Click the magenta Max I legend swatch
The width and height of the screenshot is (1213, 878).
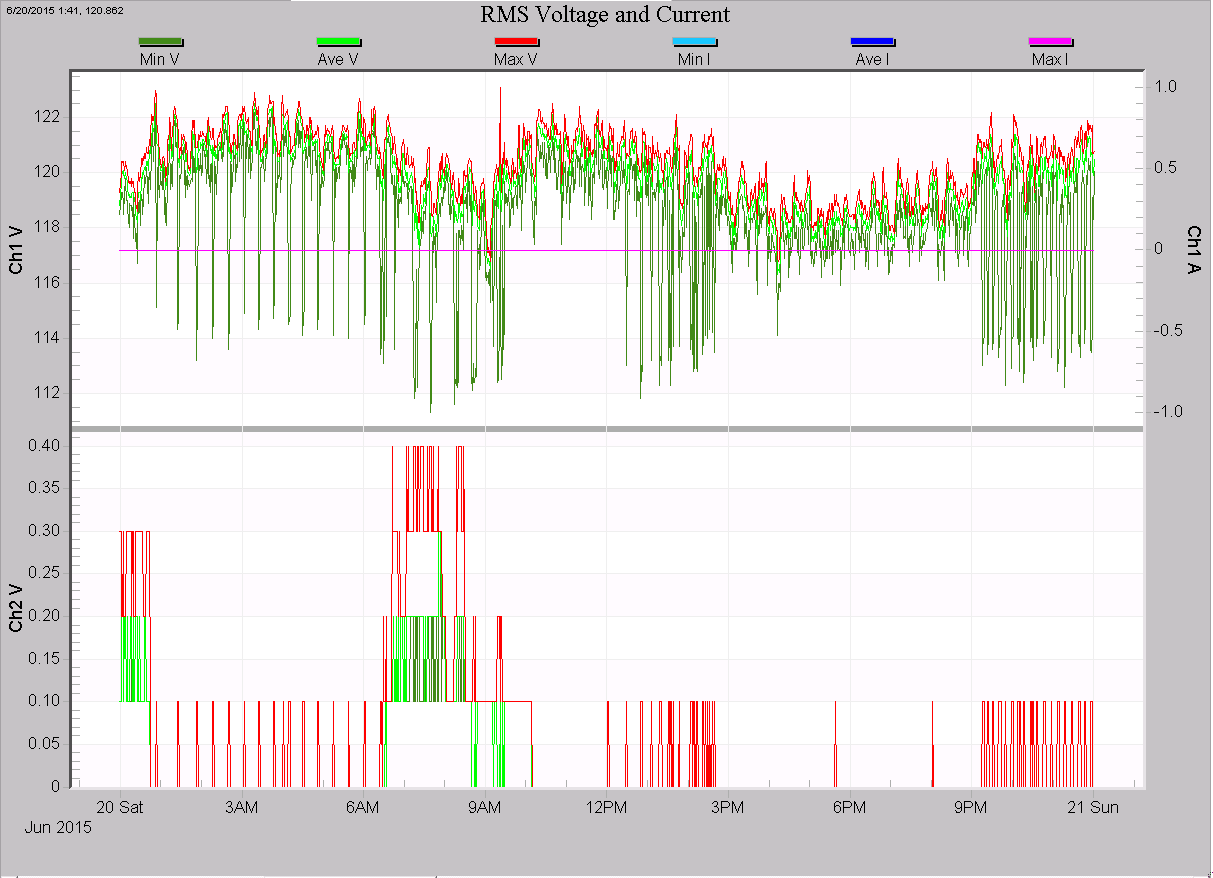coord(1050,42)
